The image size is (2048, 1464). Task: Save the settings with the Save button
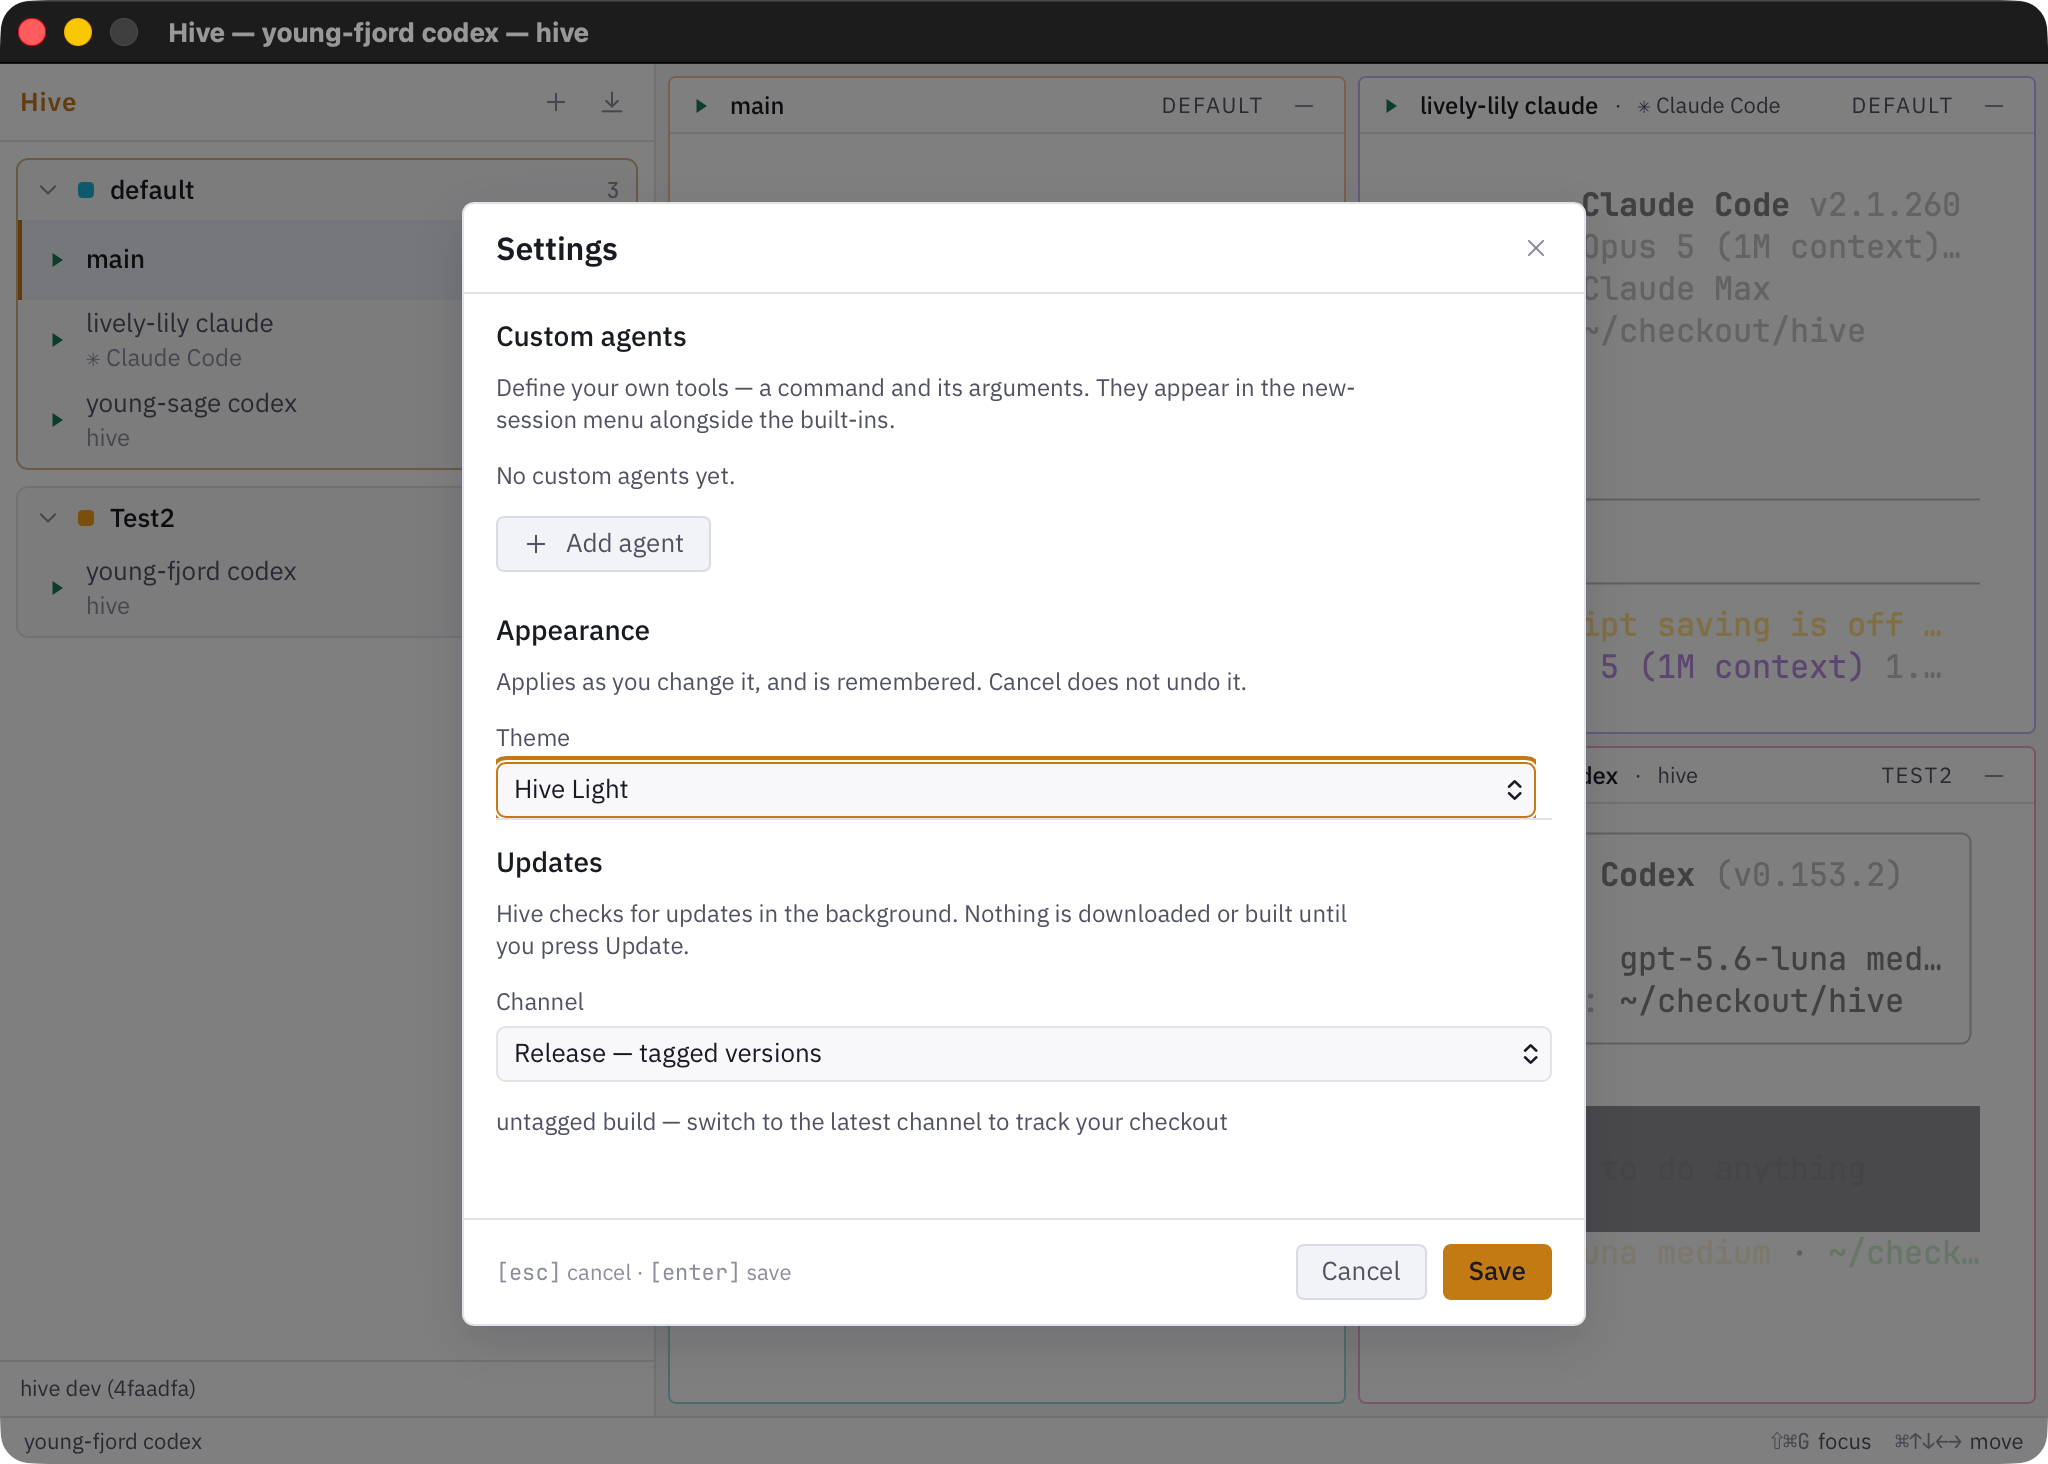click(x=1497, y=1272)
